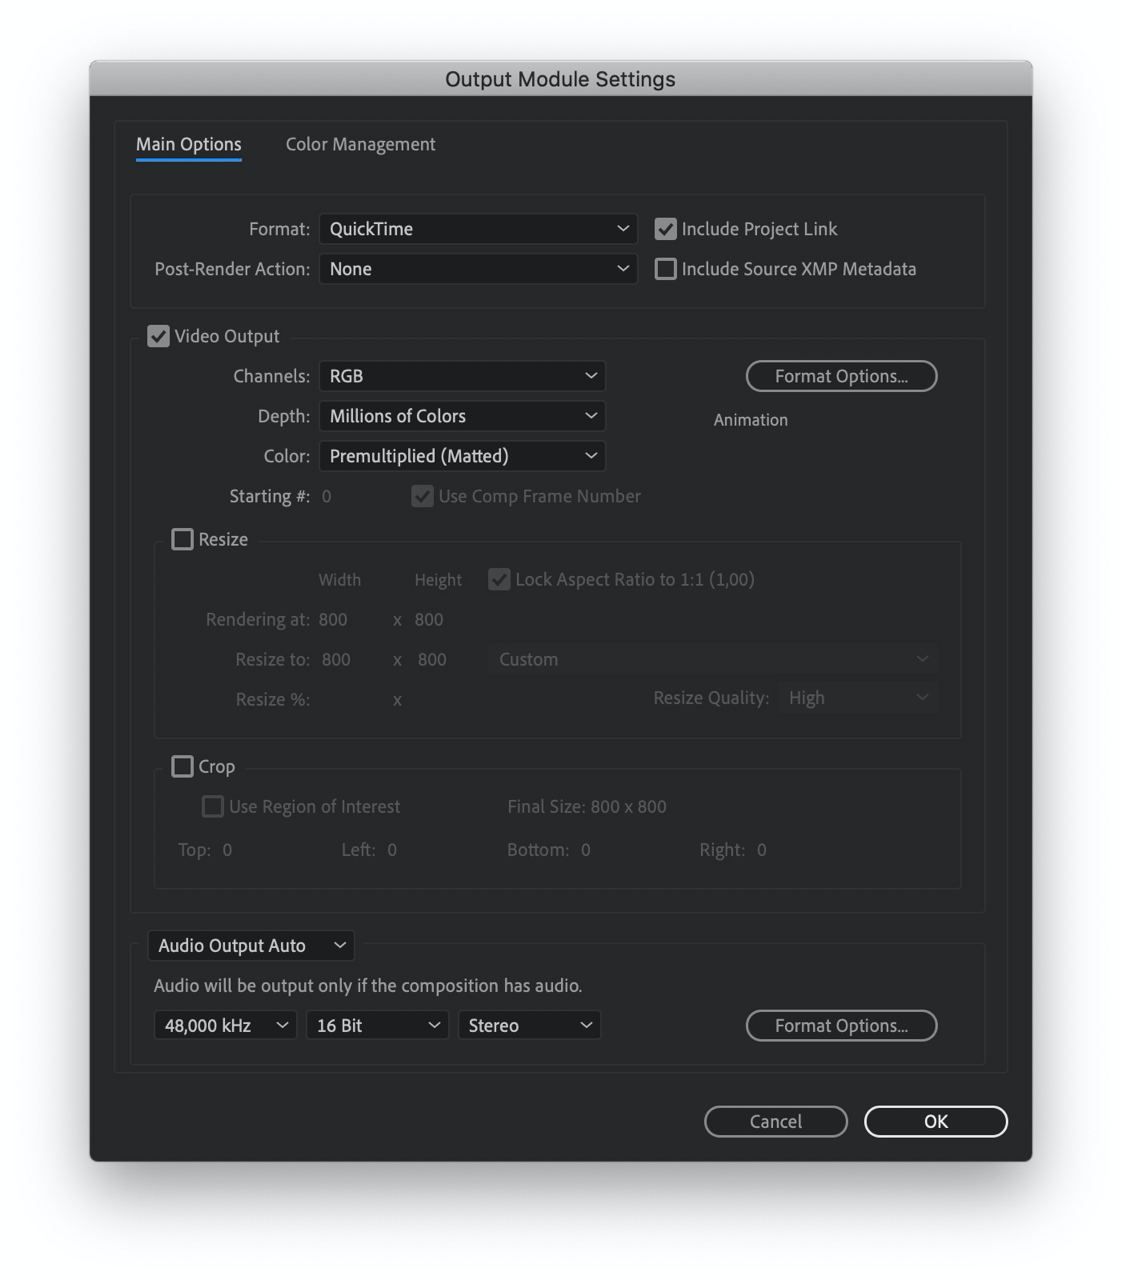
Task: Open the Custom resize preset dropdown
Action: coord(713,659)
